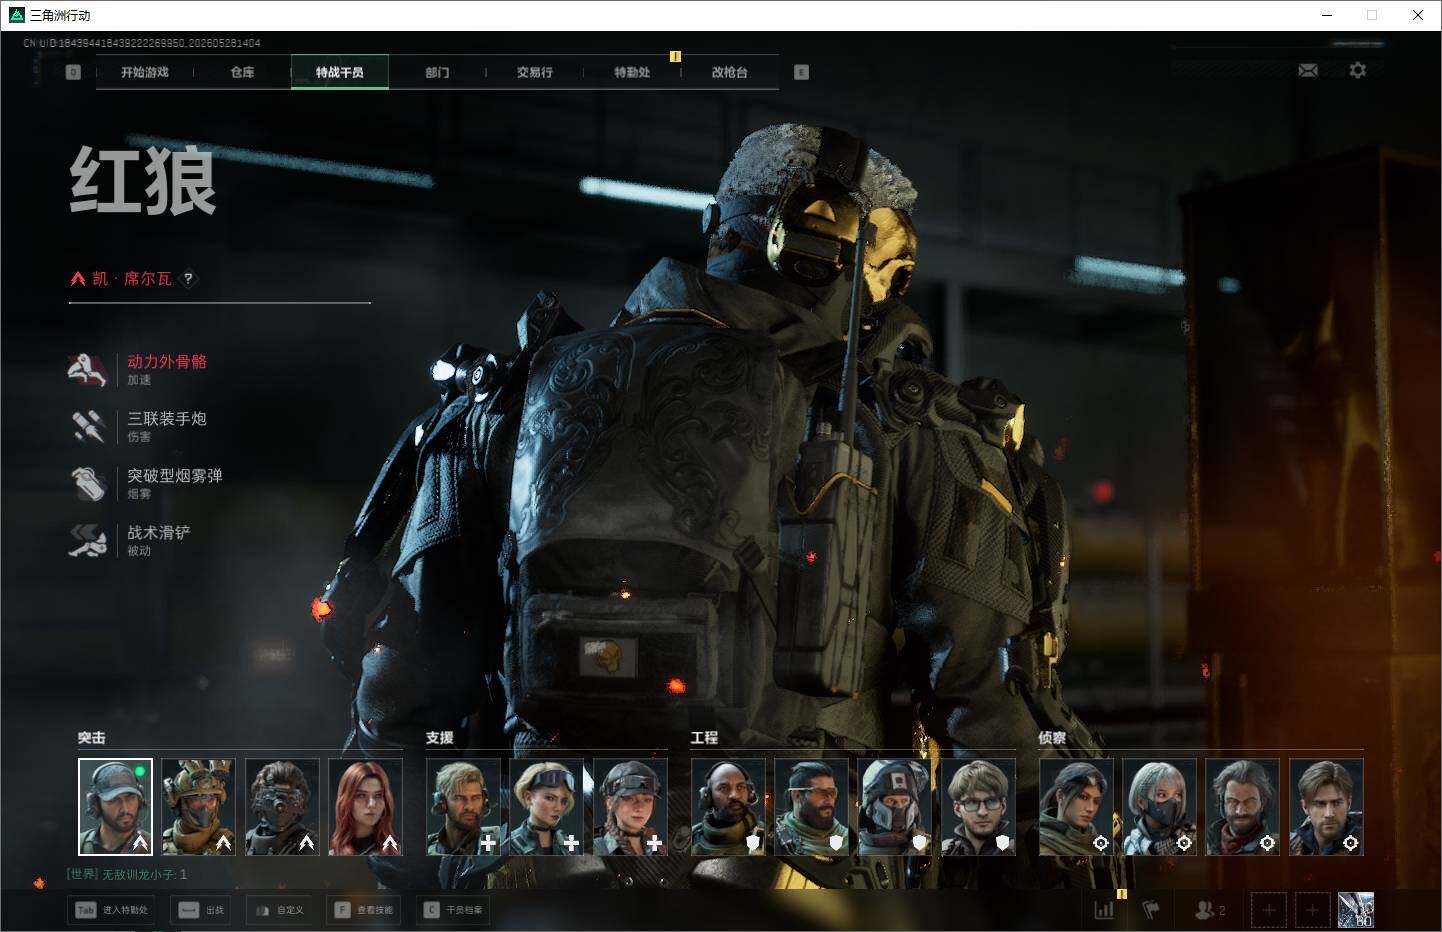Open the 干员档案 operator profile button
The width and height of the screenshot is (1442, 932).
click(454, 910)
